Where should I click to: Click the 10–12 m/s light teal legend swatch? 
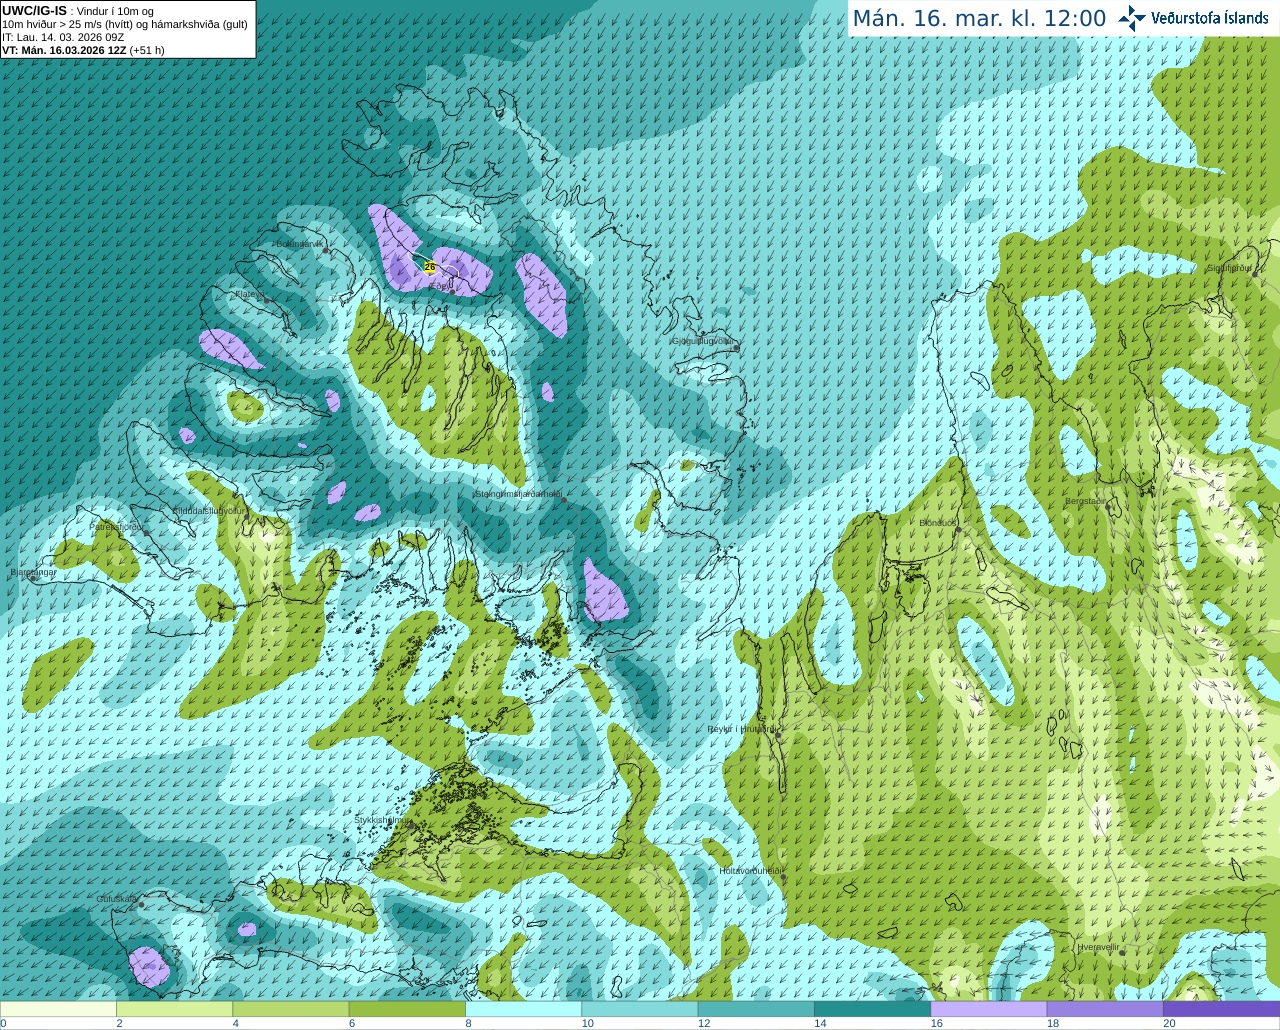(640, 1009)
